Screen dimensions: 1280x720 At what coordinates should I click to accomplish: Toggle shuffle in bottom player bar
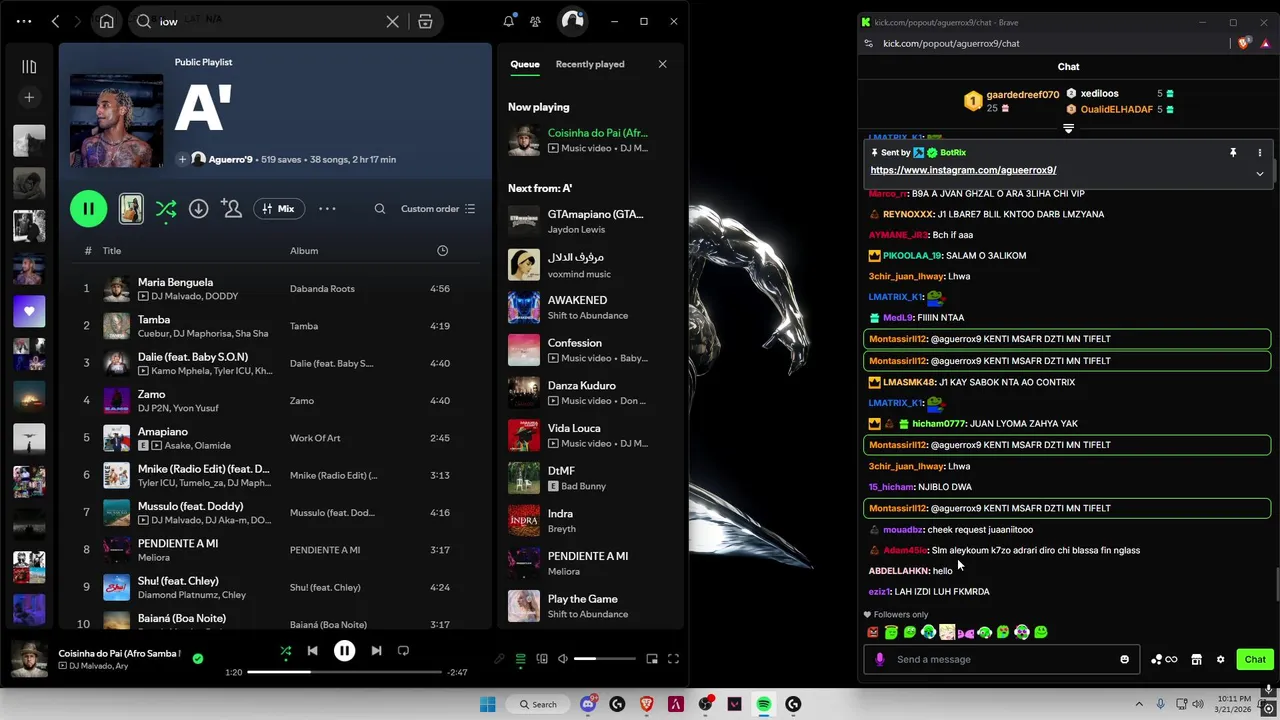[x=286, y=651]
